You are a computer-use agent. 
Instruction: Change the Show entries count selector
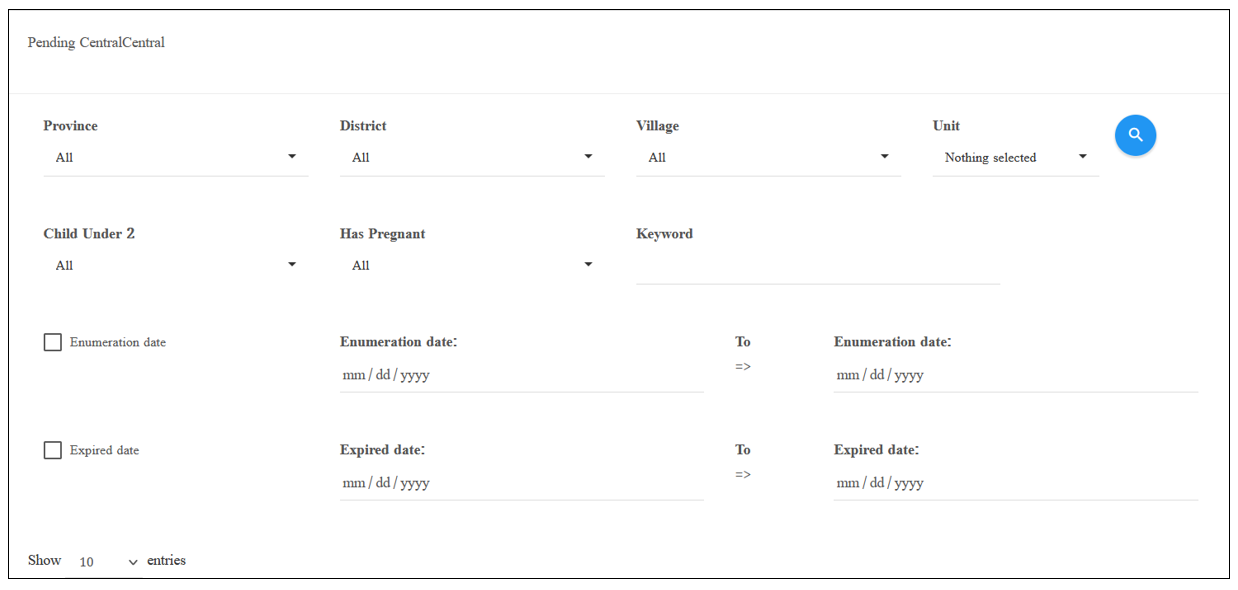coord(106,562)
